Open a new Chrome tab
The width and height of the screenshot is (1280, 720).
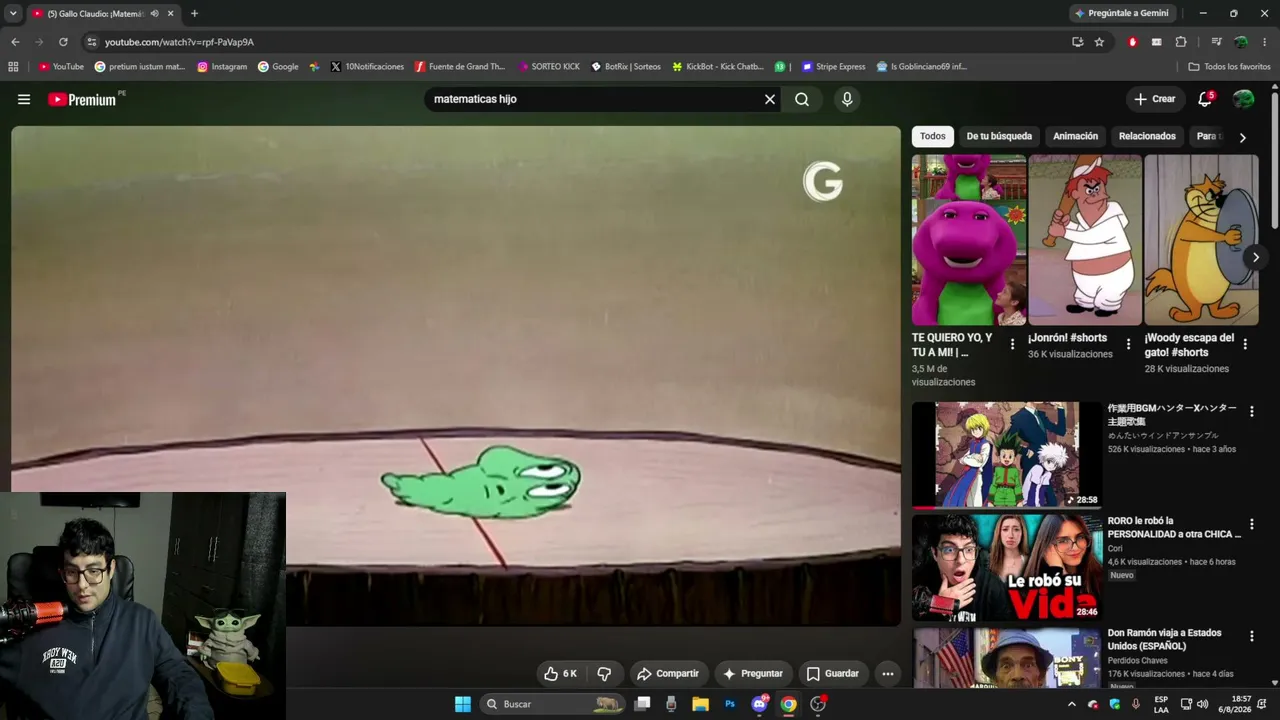pyautogui.click(x=194, y=13)
